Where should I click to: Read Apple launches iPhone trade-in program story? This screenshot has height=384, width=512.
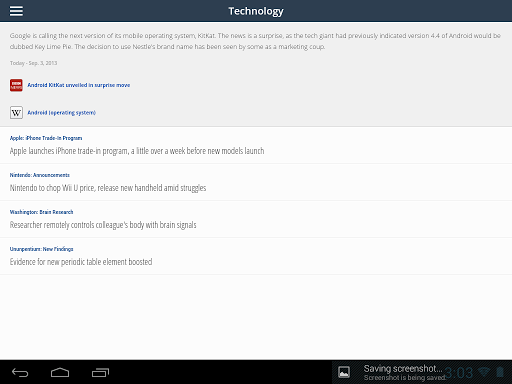pos(137,151)
